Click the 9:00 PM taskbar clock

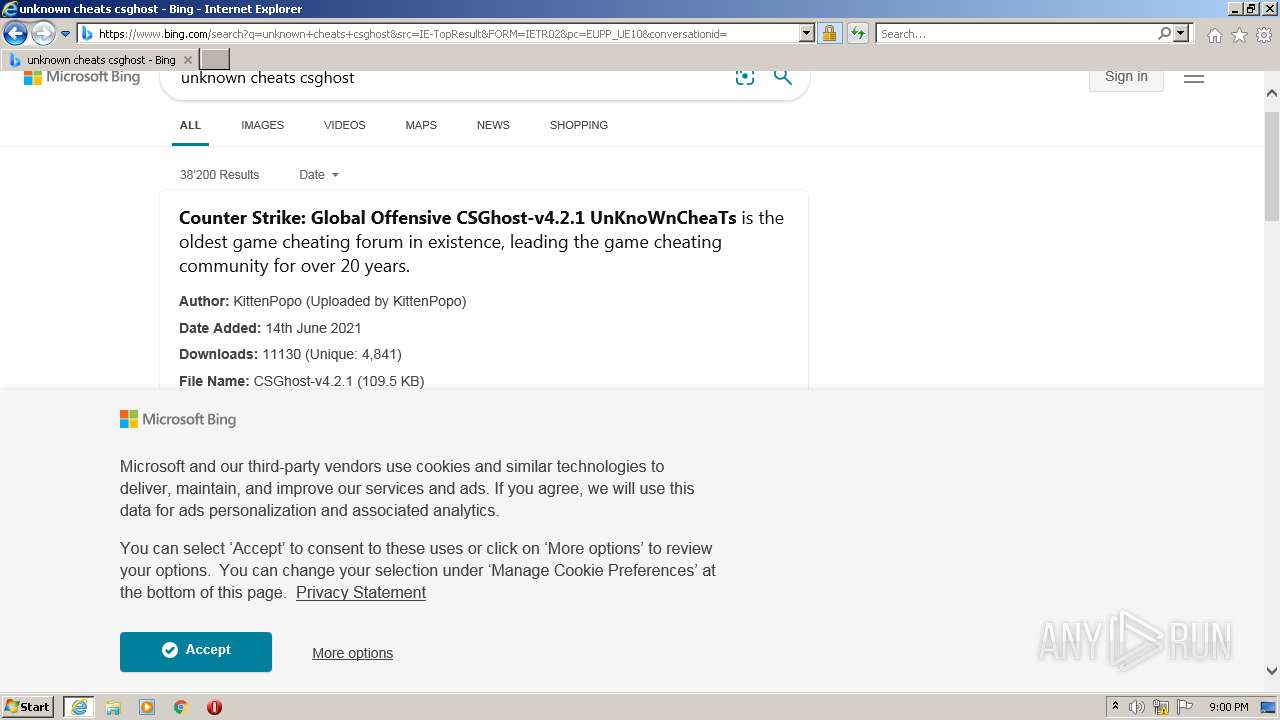coord(1228,707)
